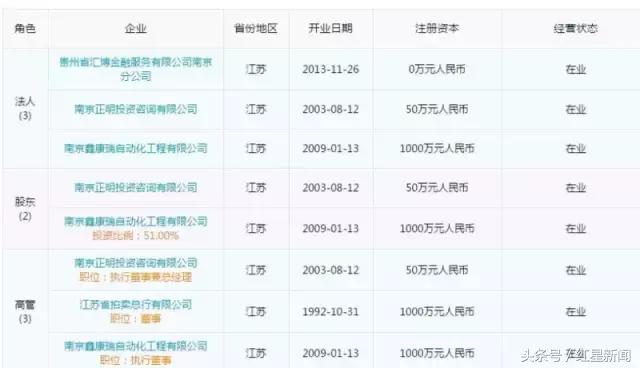Select the 法人 (3) role cell

[25, 108]
